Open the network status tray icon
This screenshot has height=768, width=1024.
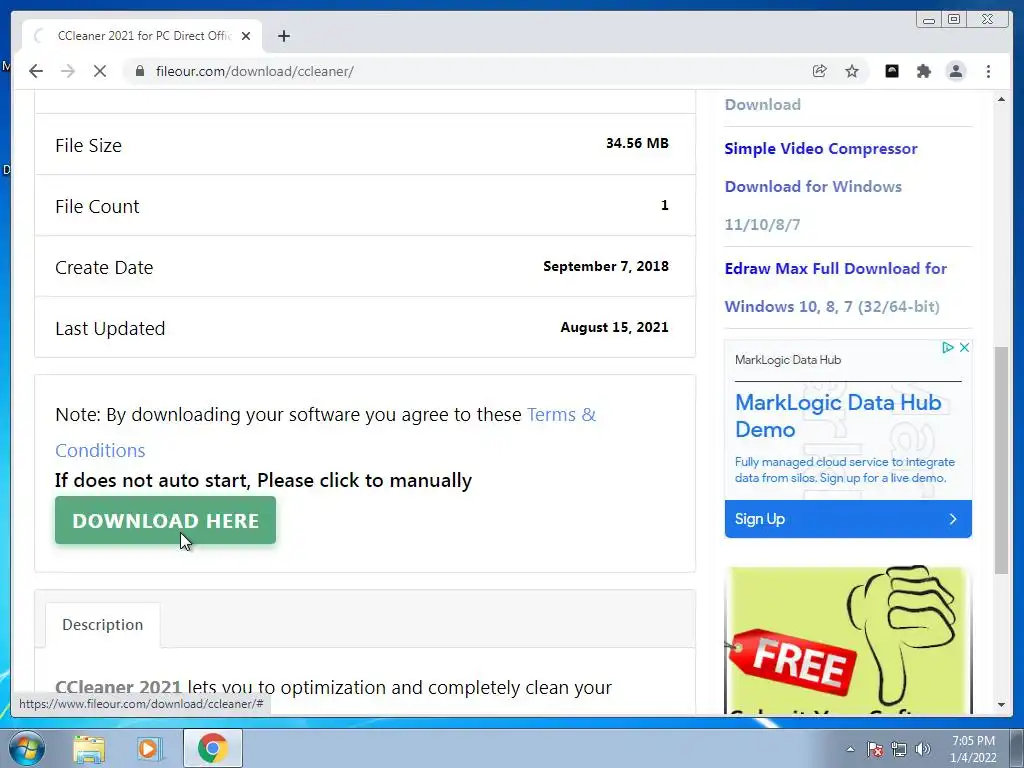pyautogui.click(x=899, y=749)
